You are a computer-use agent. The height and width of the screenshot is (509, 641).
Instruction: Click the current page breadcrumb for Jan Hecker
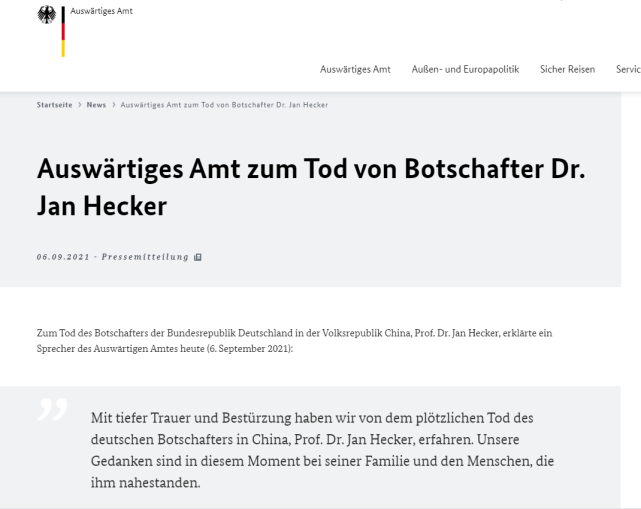click(224, 105)
